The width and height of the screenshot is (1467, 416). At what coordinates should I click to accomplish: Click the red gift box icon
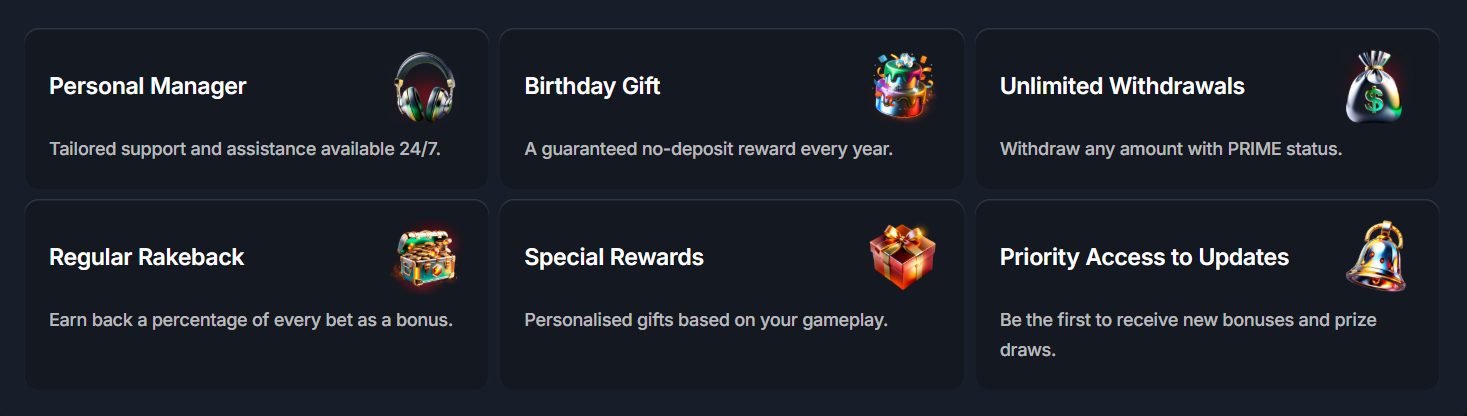click(900, 258)
